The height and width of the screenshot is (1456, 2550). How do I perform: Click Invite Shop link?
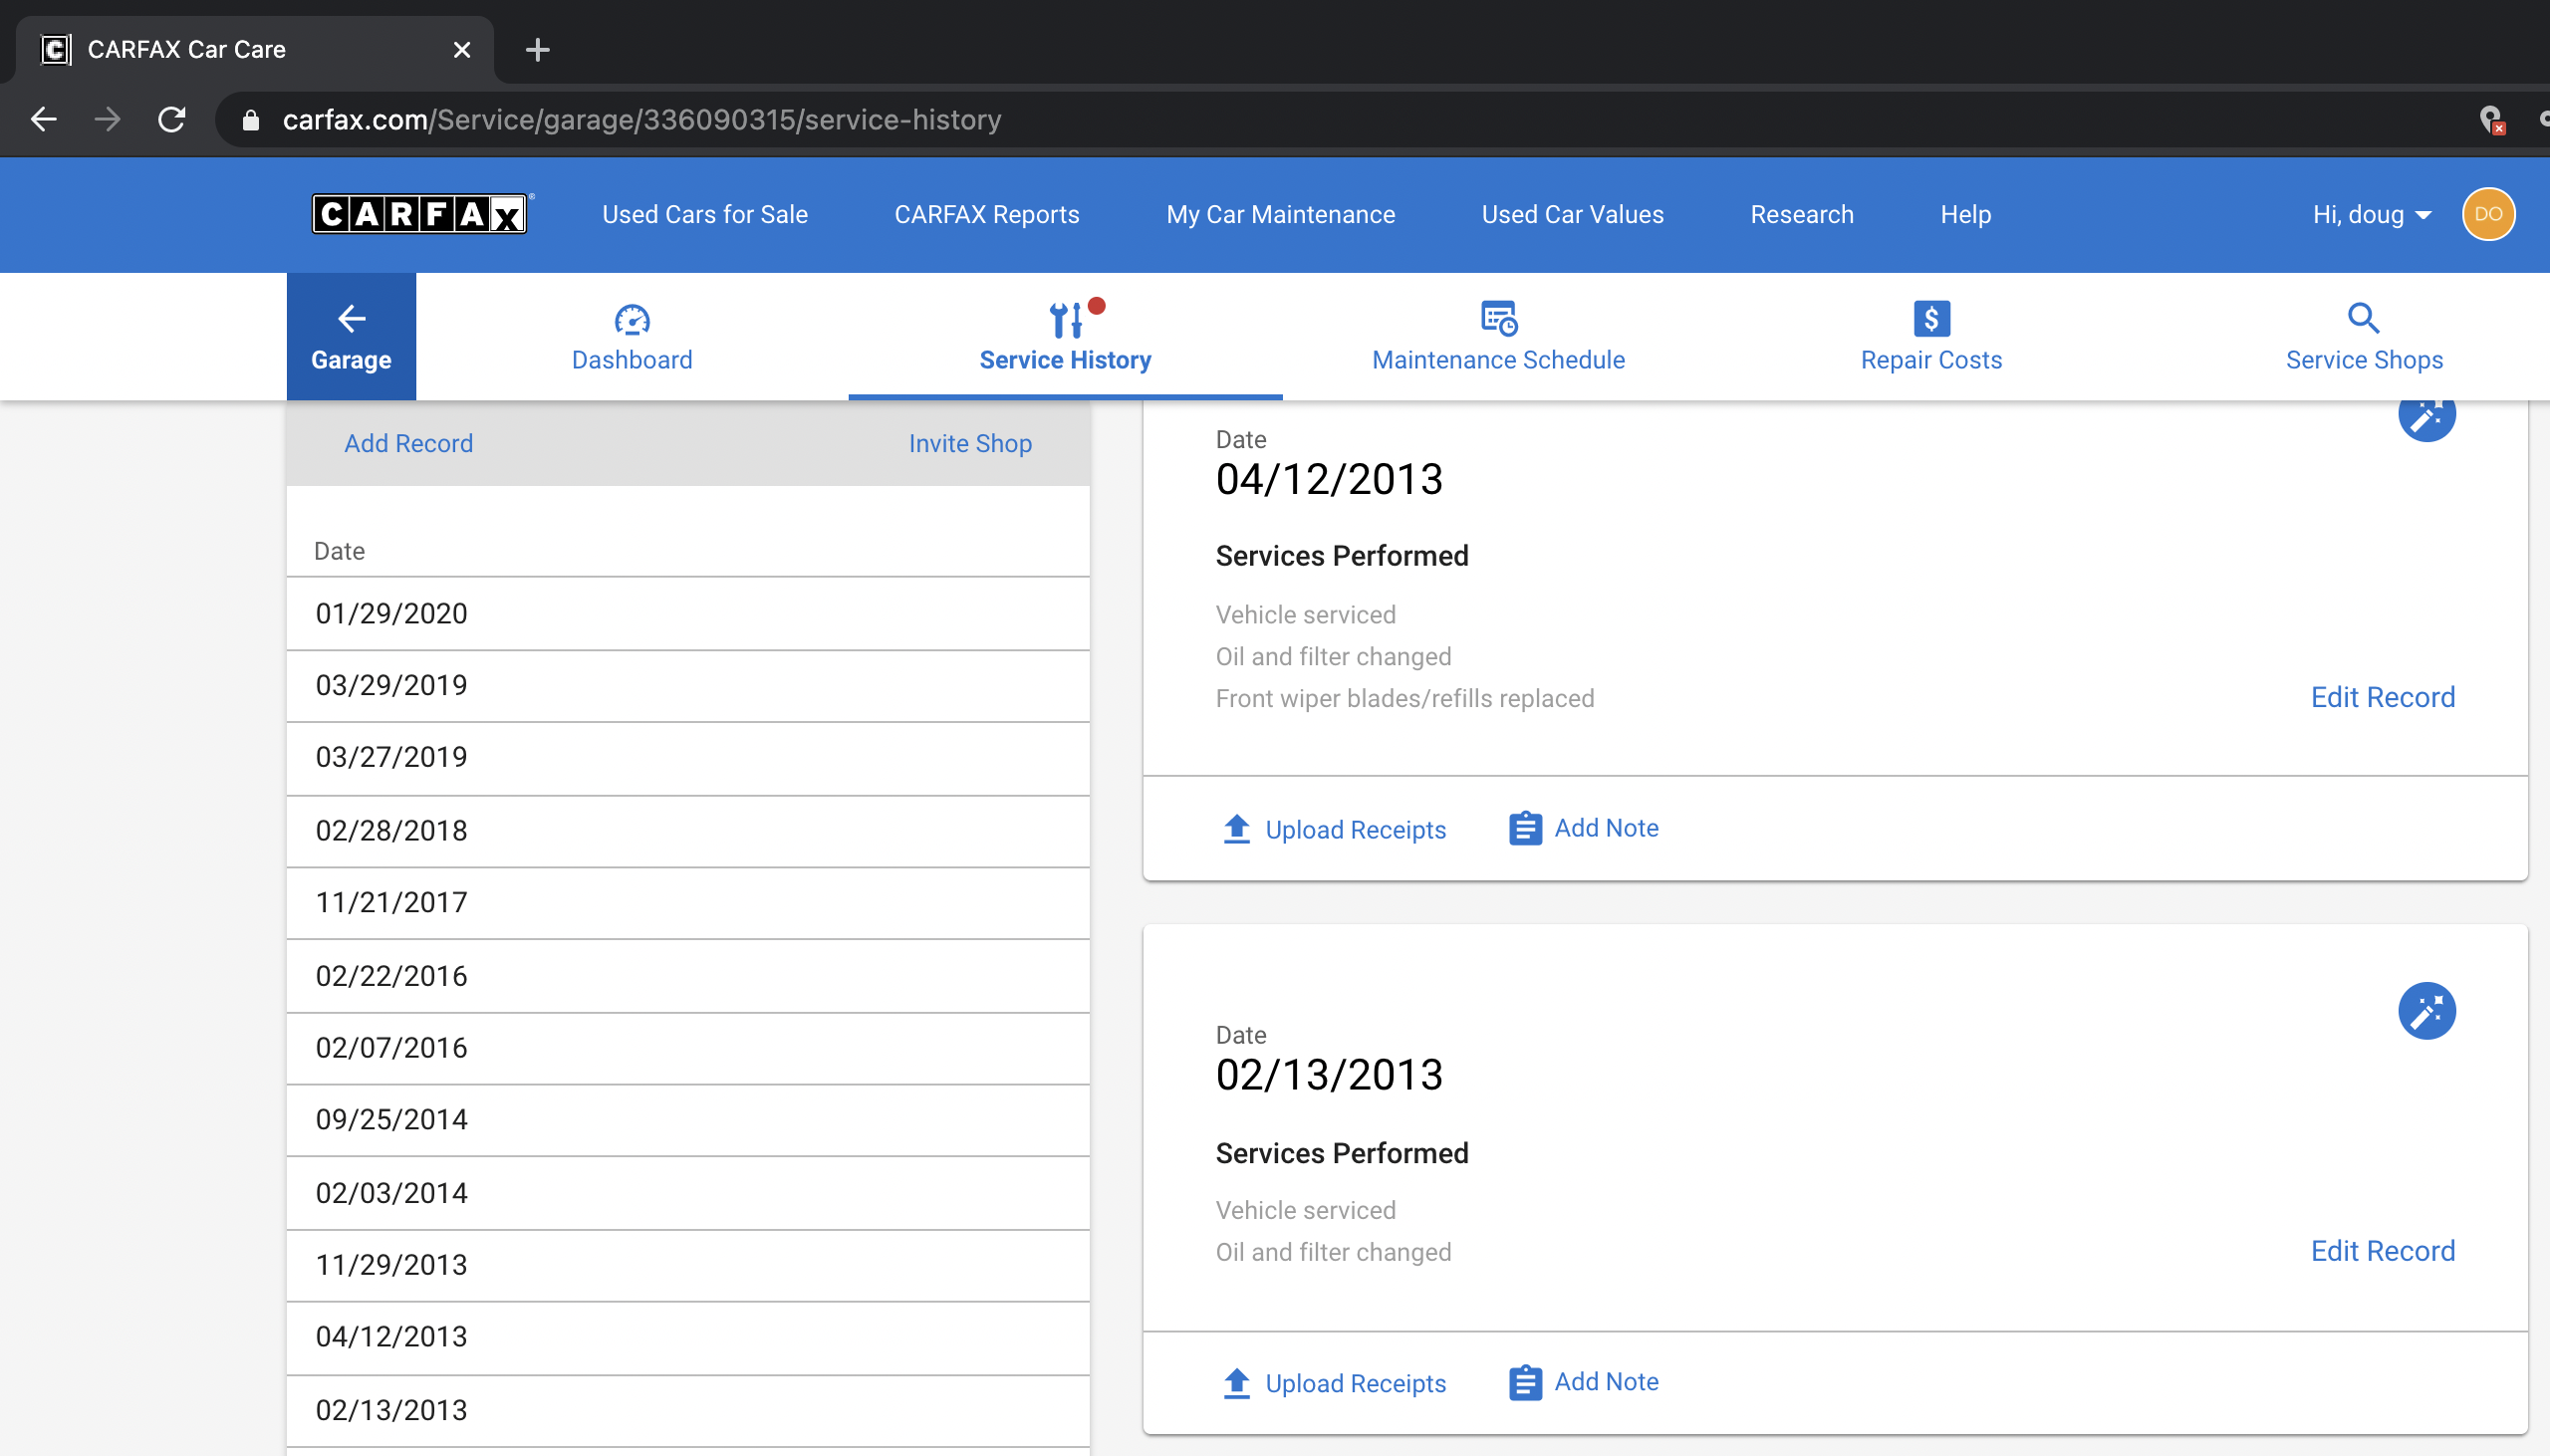970,443
